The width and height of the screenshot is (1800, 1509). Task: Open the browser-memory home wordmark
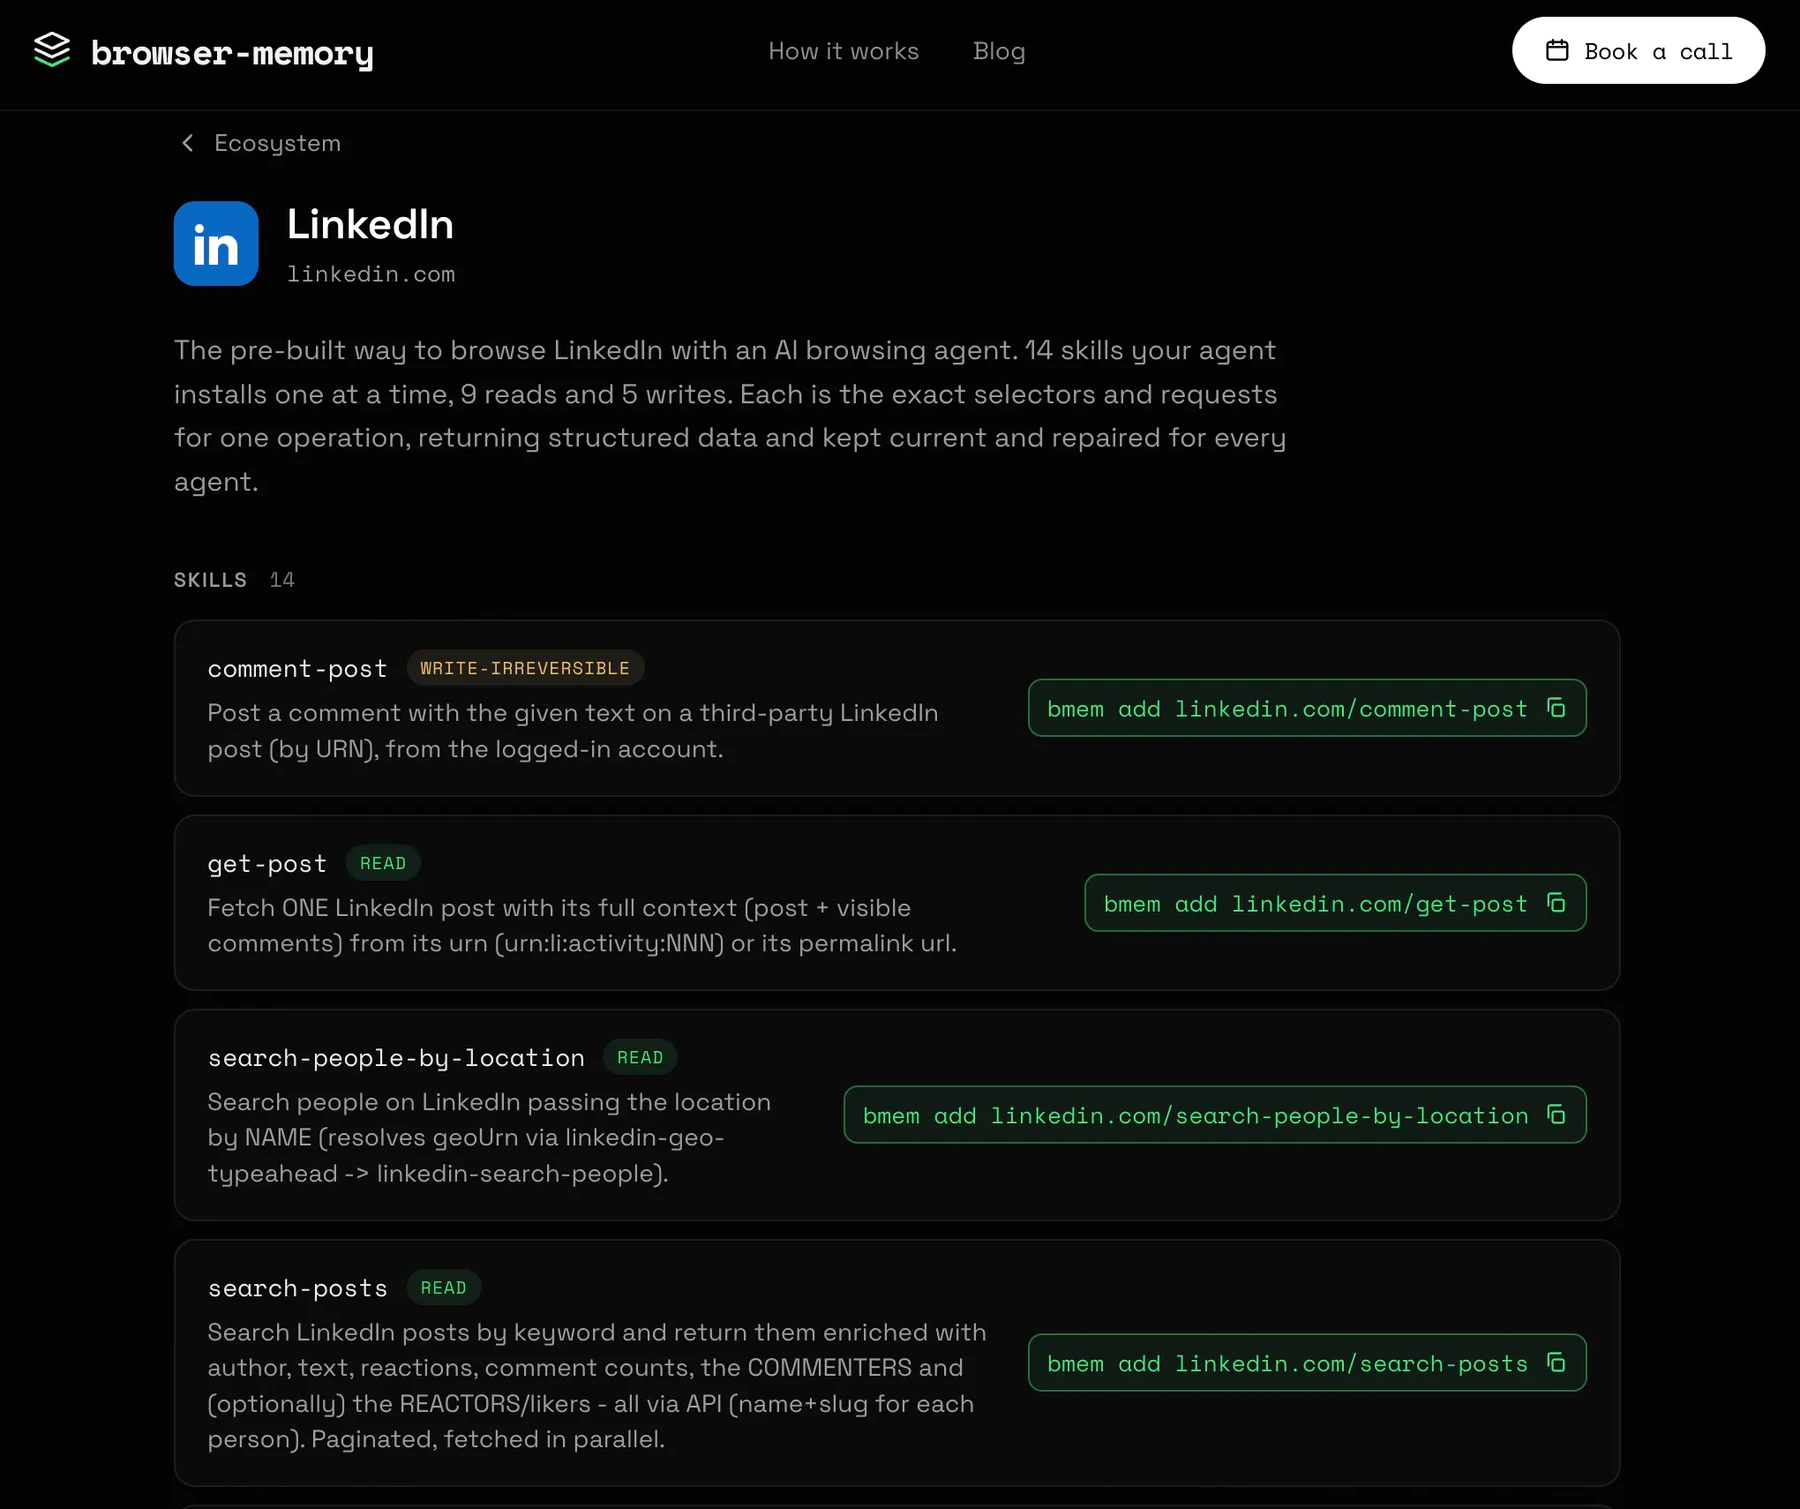click(232, 53)
